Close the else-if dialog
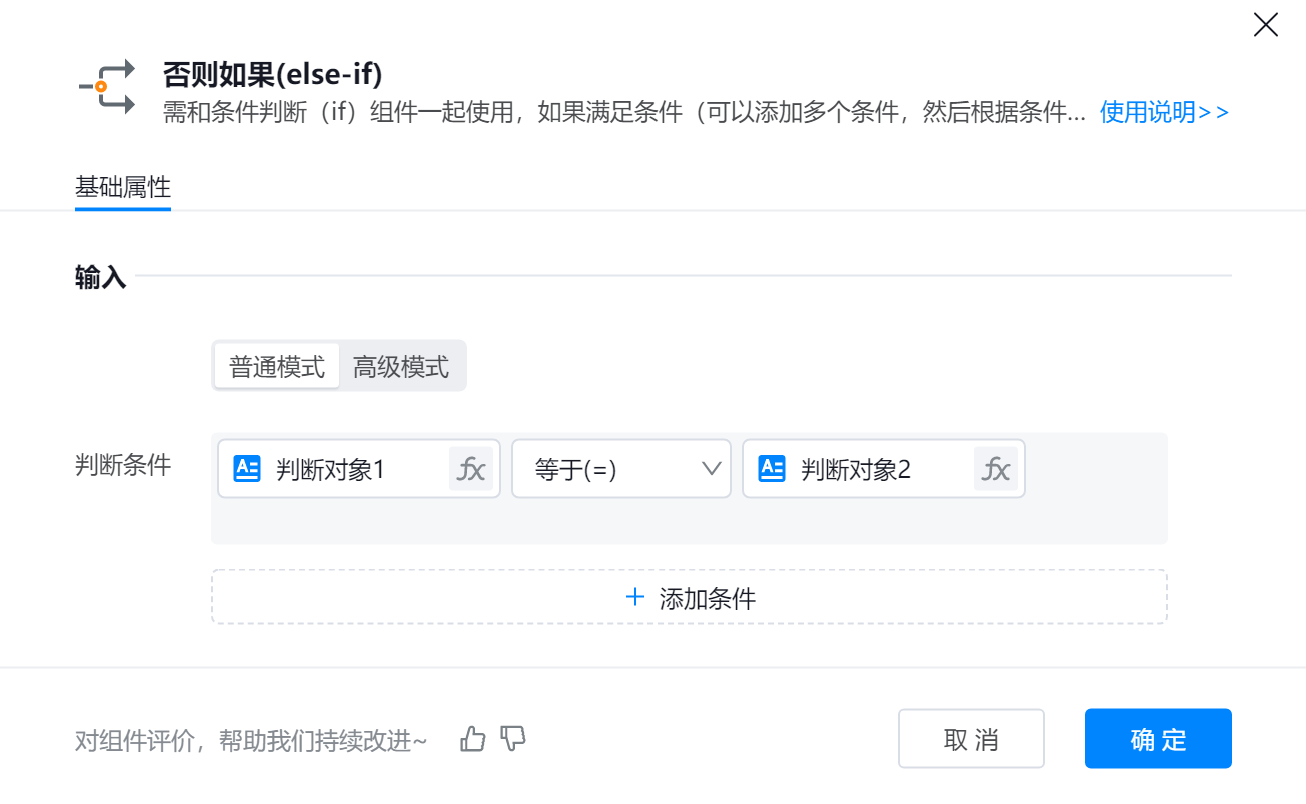This screenshot has width=1306, height=804. click(1265, 25)
